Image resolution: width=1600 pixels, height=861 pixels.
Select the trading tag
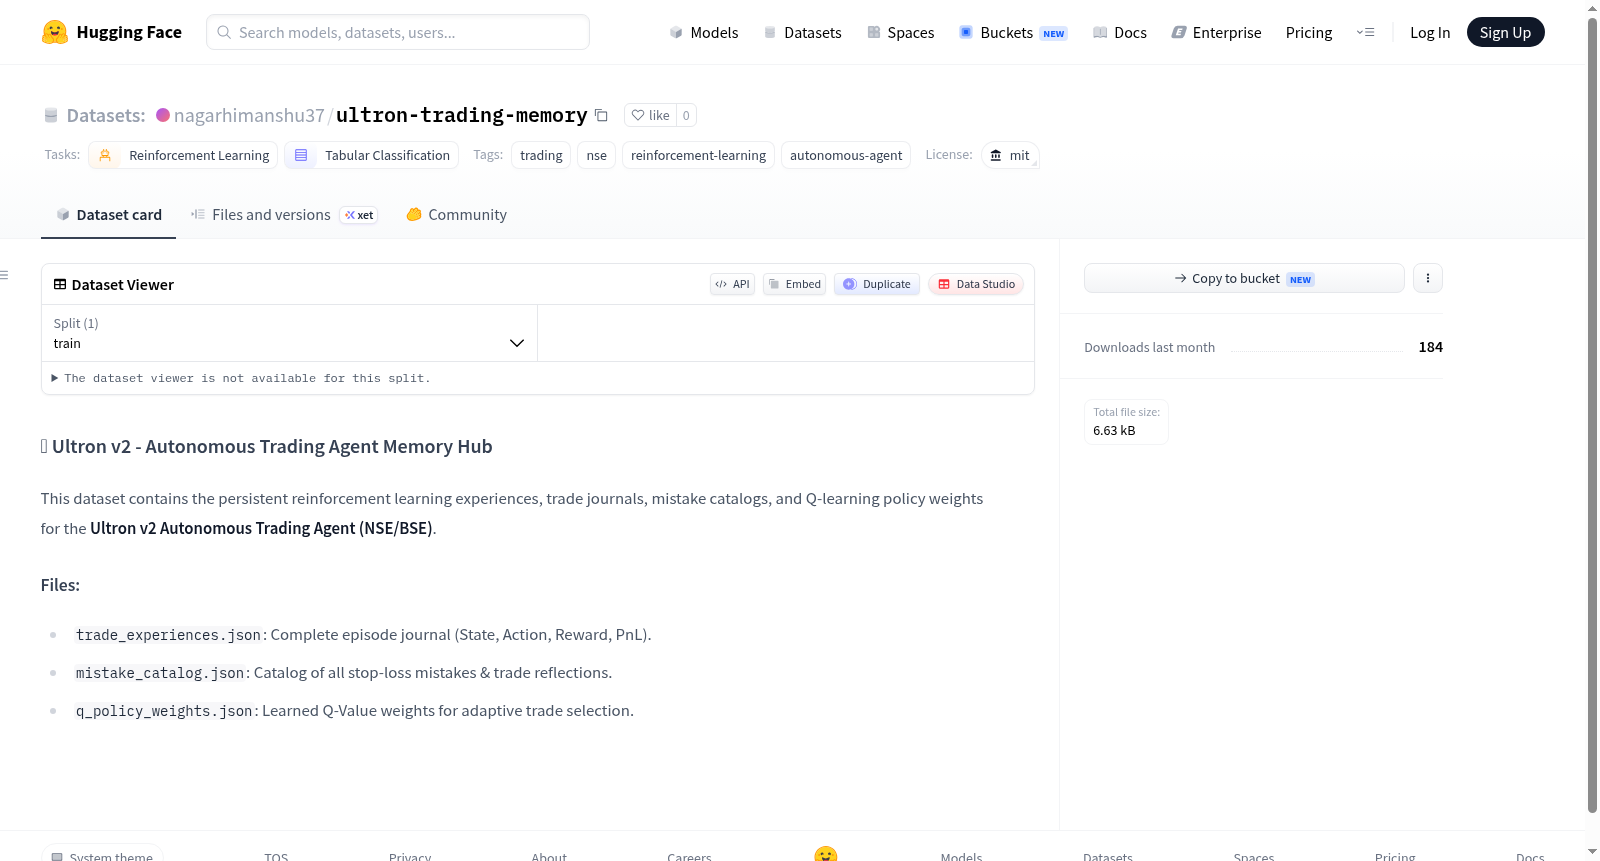541,155
